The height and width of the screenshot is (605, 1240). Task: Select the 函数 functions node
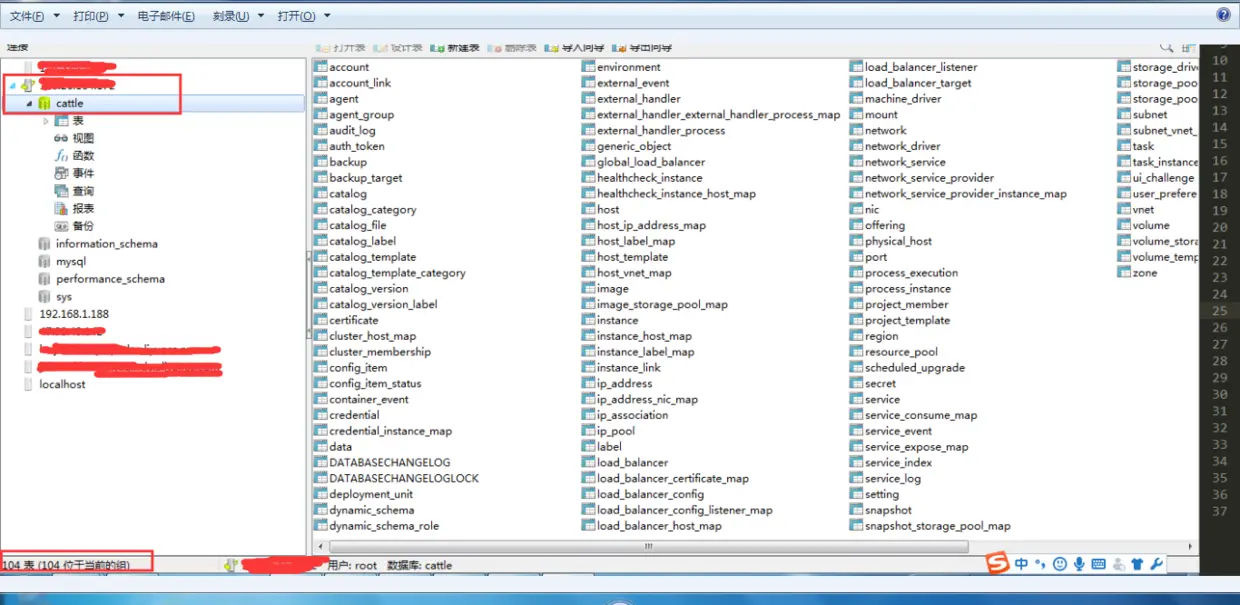[x=83, y=156]
